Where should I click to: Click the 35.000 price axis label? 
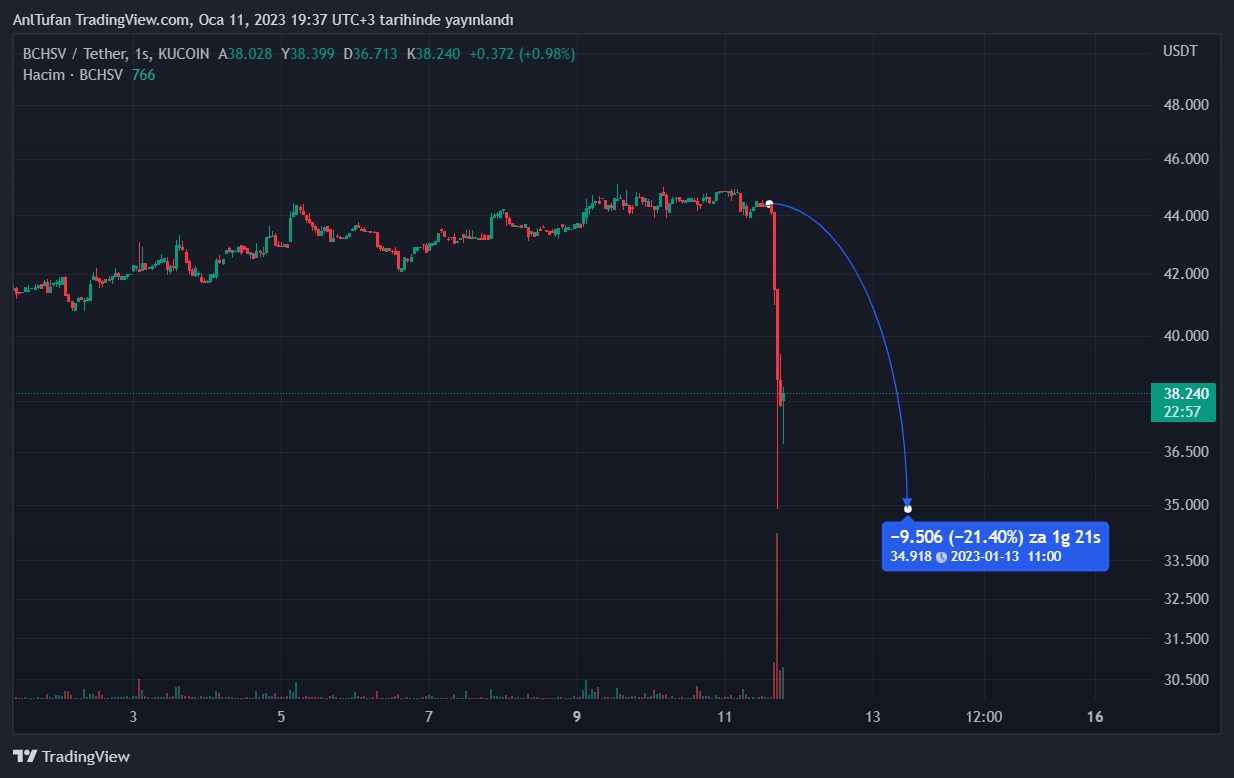(1186, 505)
